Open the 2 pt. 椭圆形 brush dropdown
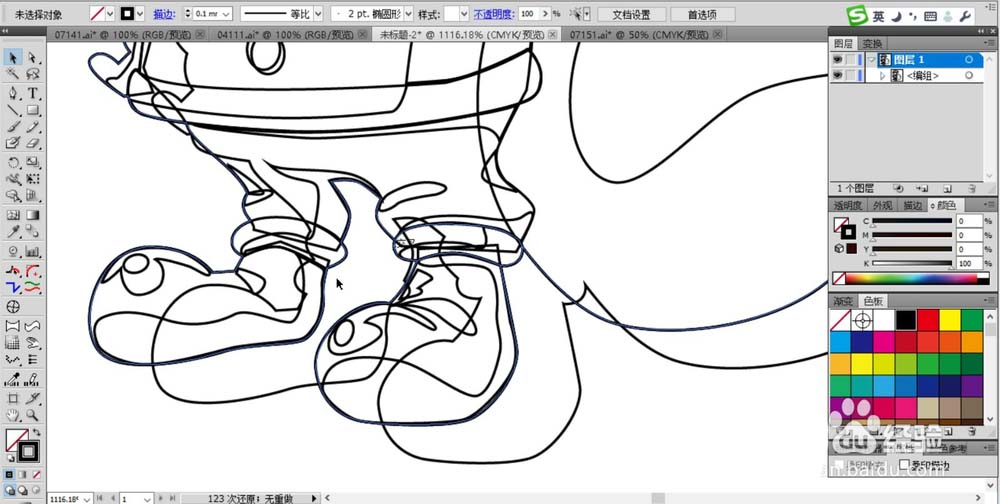 409,13
